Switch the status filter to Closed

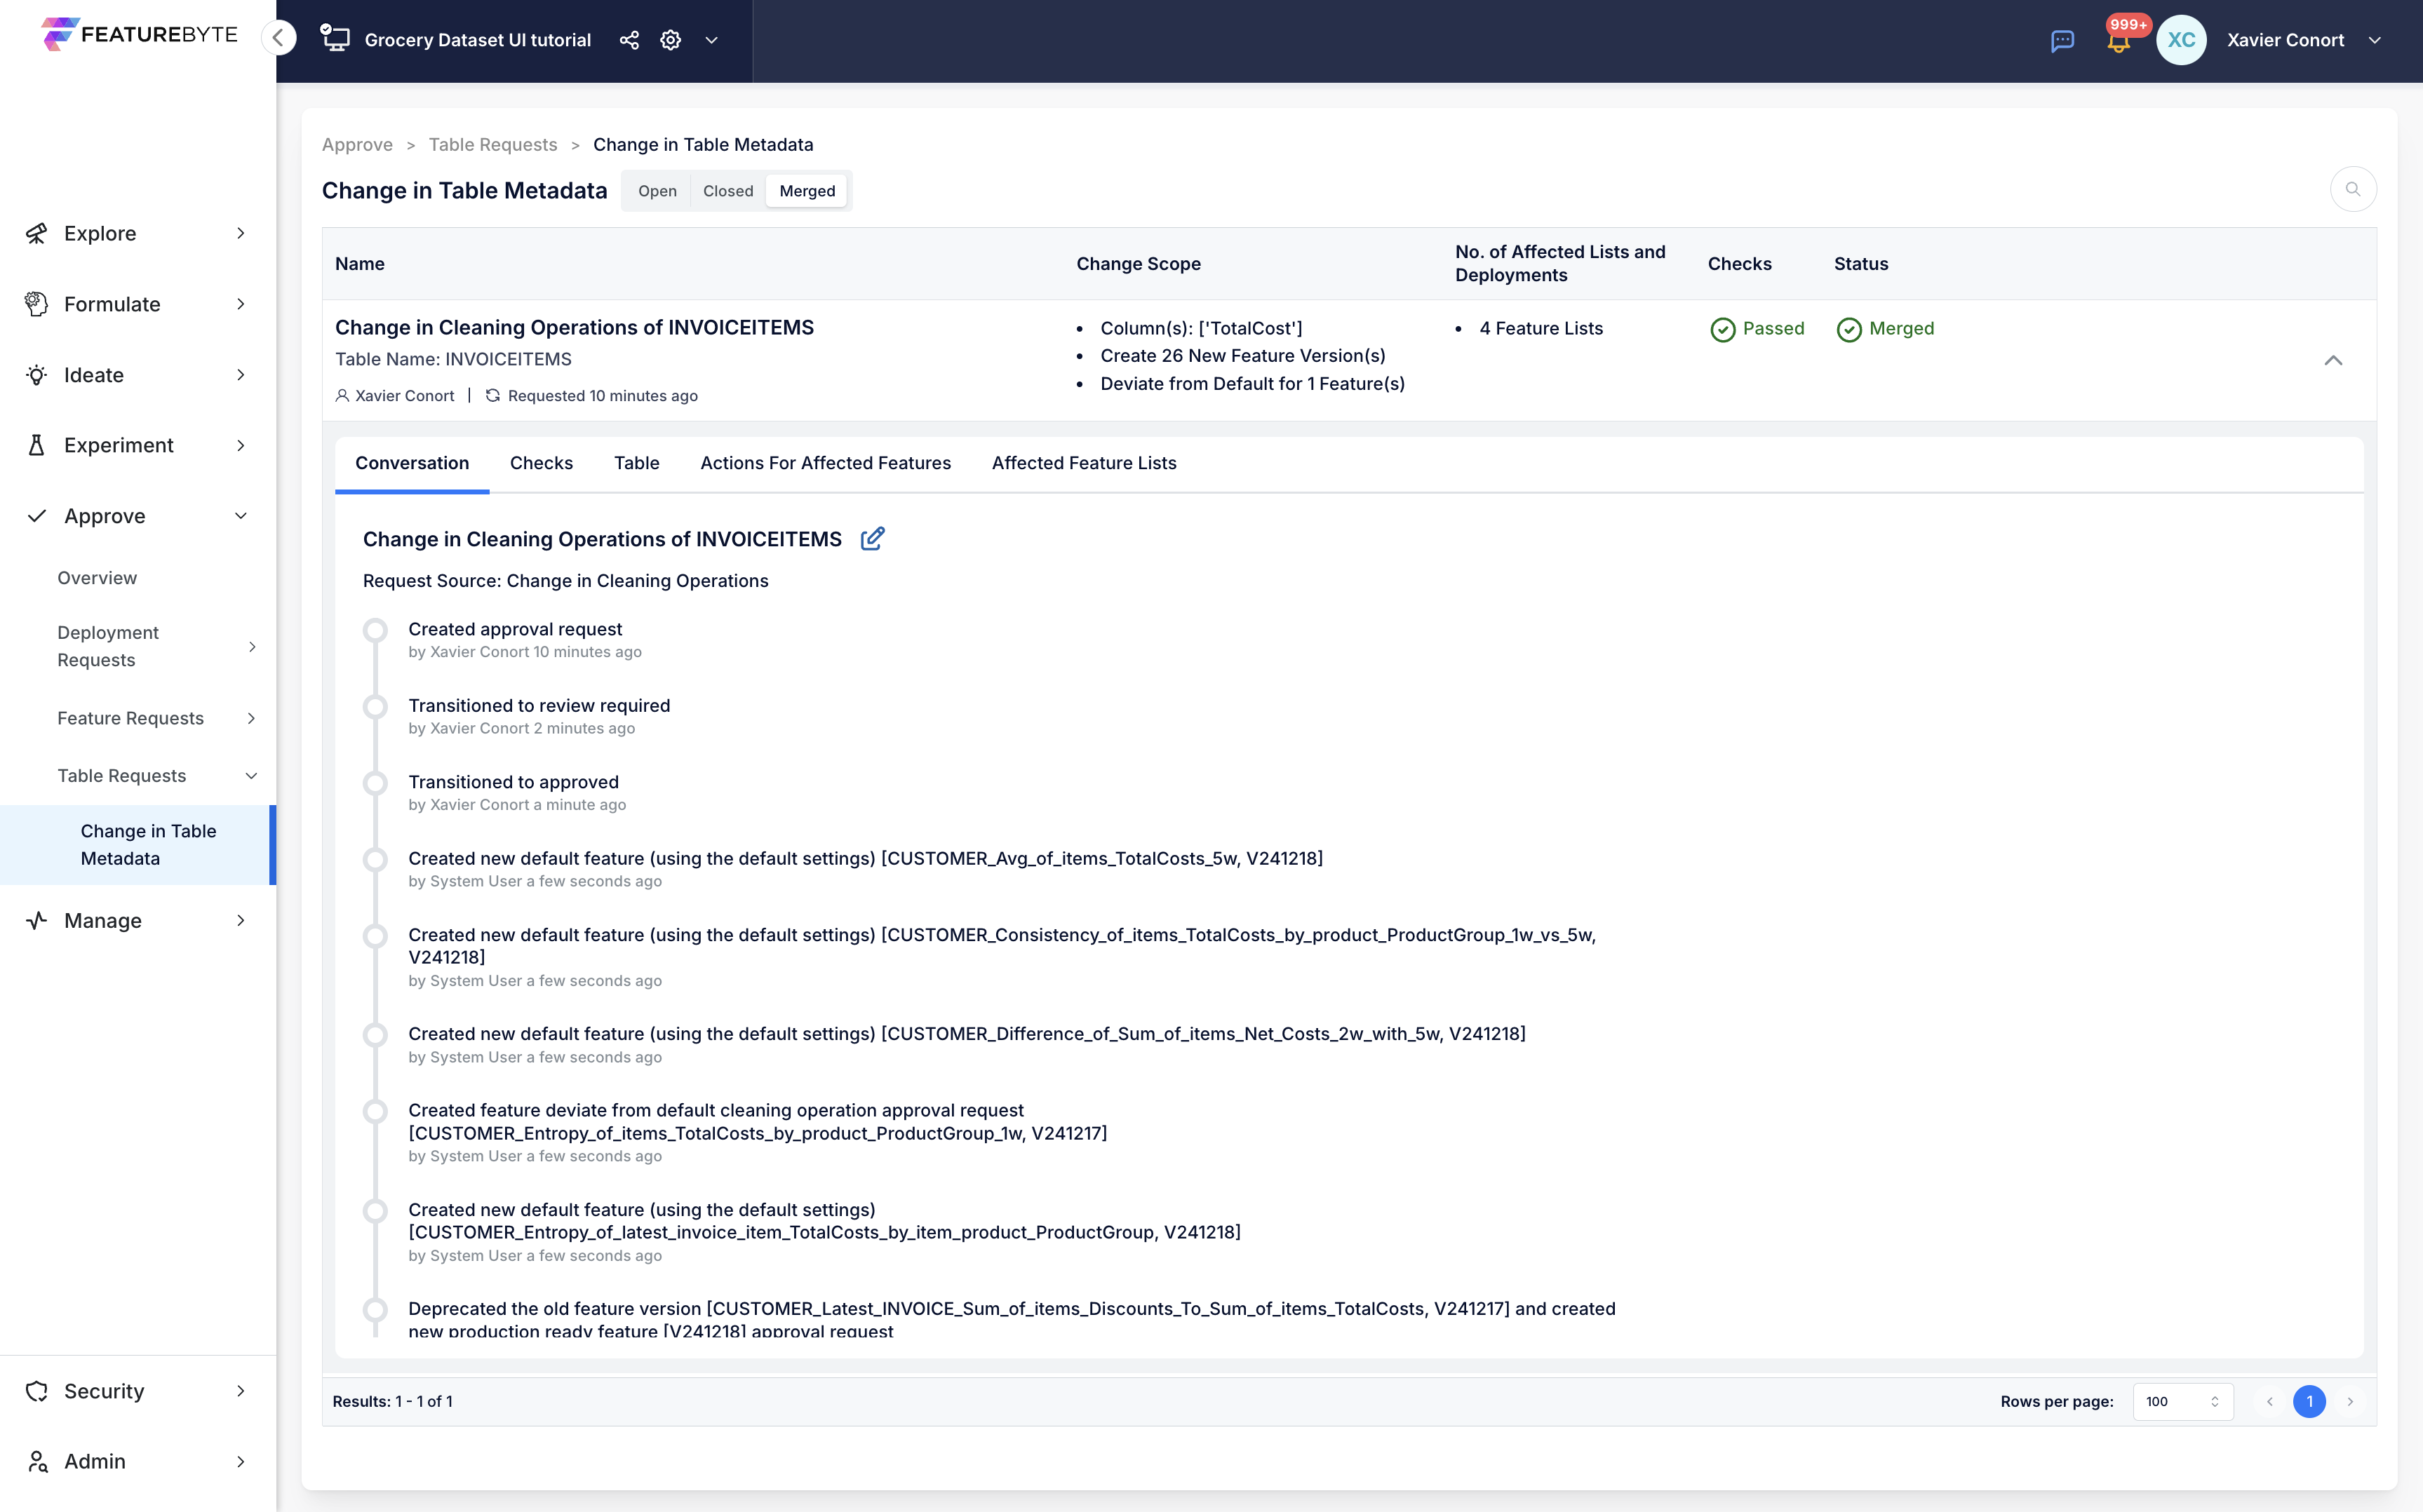727,191
